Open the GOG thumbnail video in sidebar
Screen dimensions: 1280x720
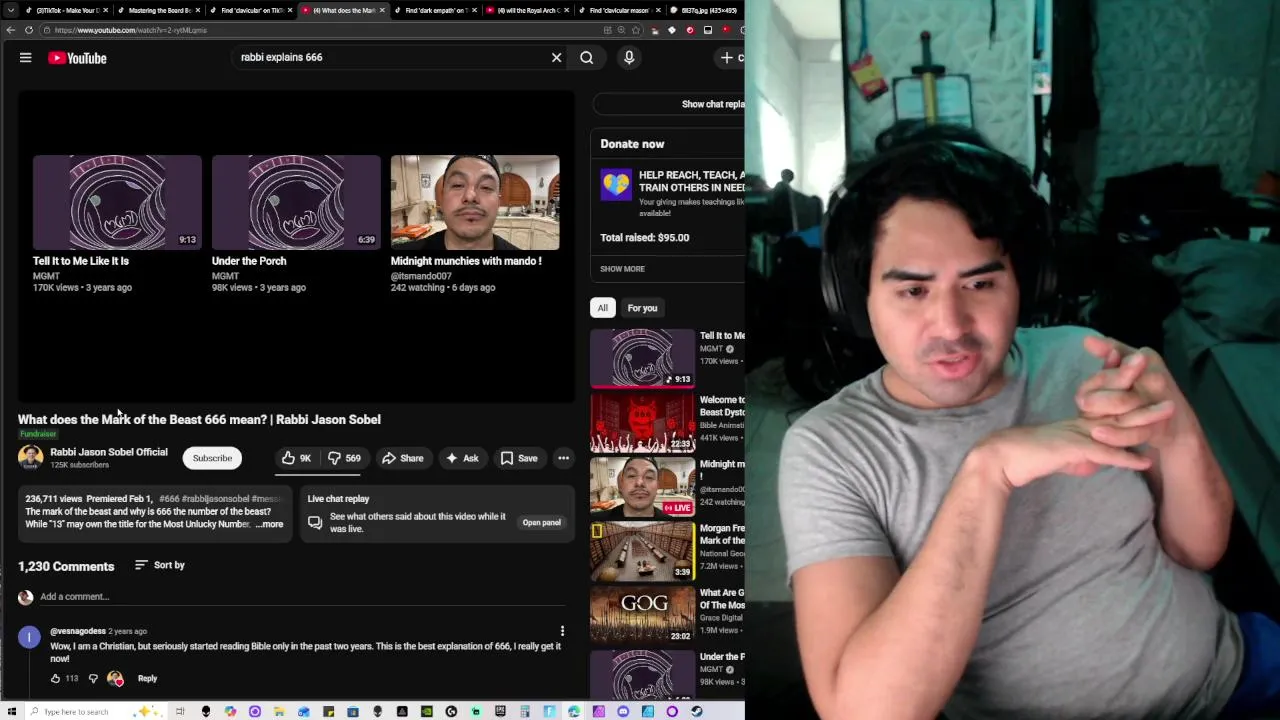pos(642,616)
